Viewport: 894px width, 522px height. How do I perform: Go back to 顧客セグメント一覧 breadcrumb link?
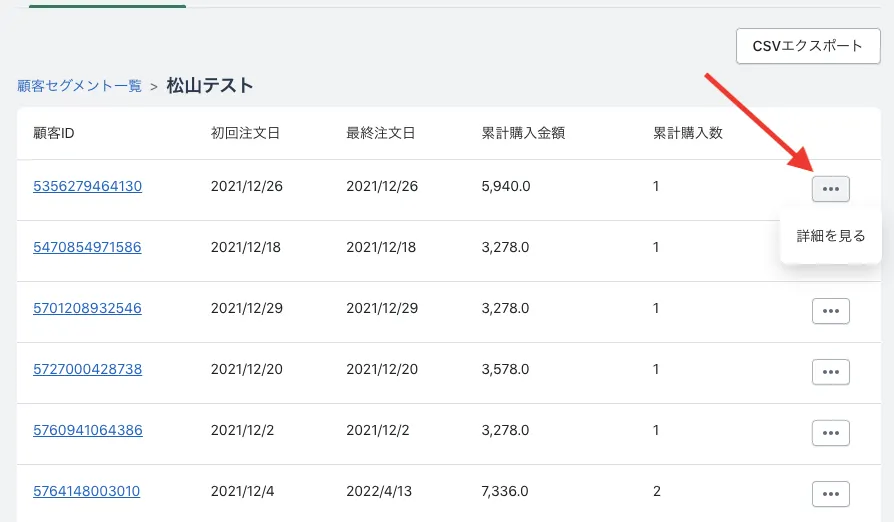[x=79, y=86]
